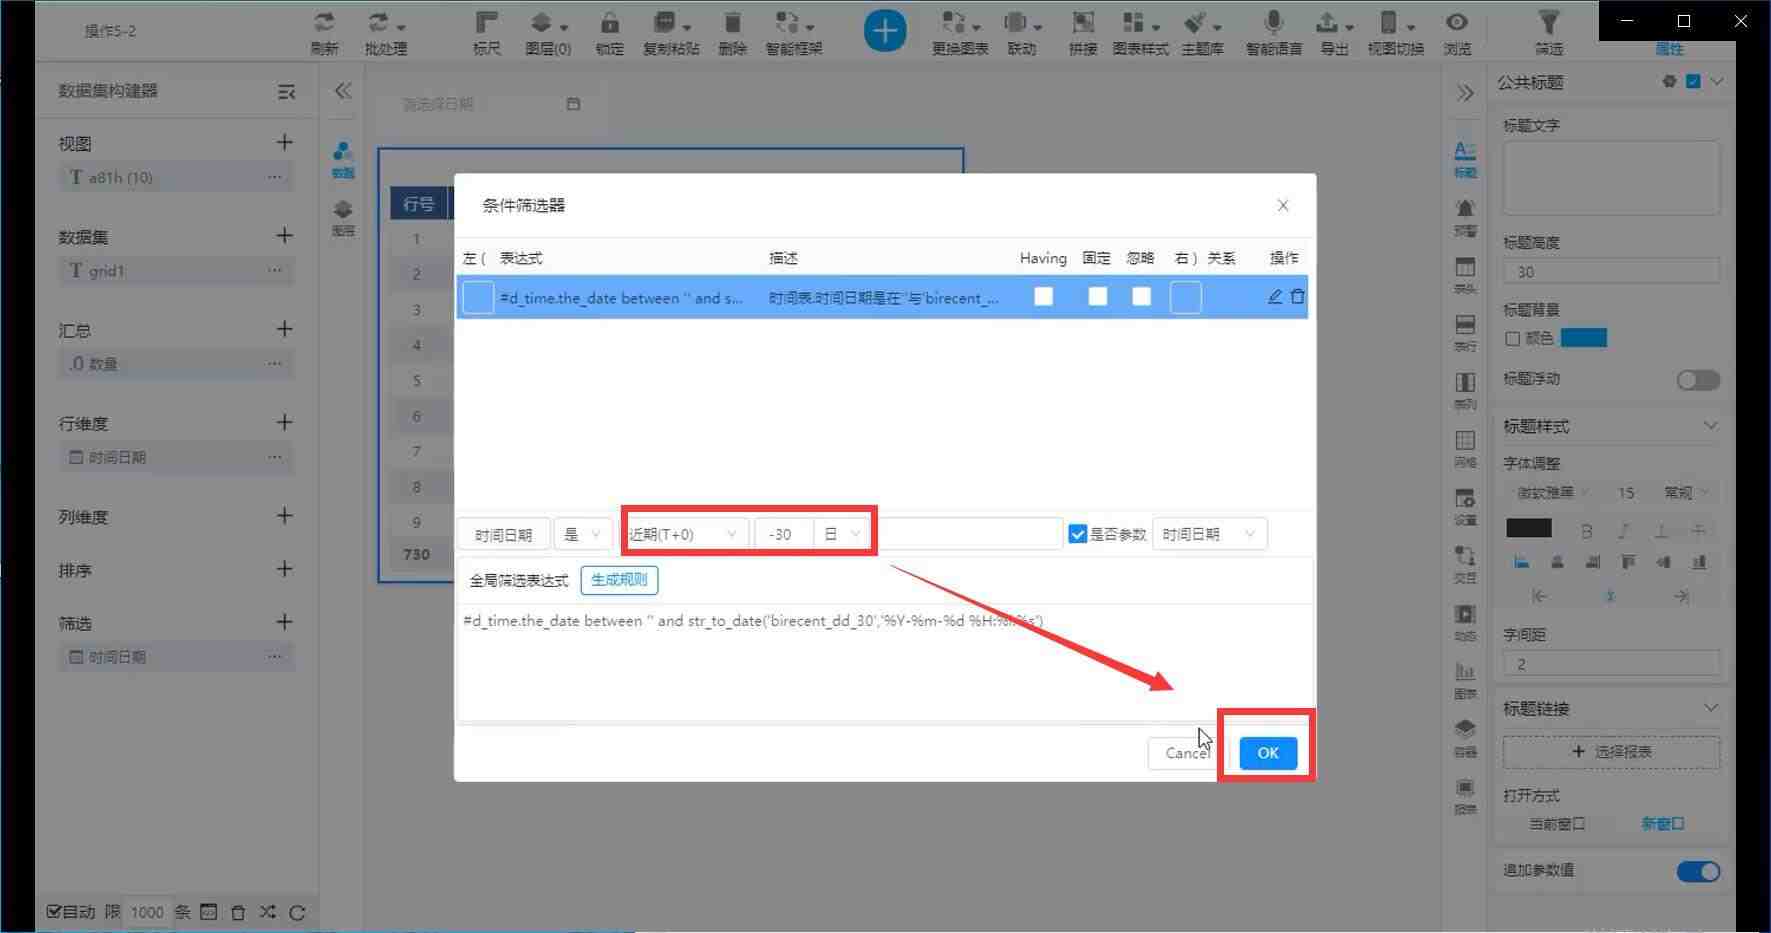The height and width of the screenshot is (933, 1771).
Task: Open the 时间日期 parameter dropdown
Action: point(1210,534)
